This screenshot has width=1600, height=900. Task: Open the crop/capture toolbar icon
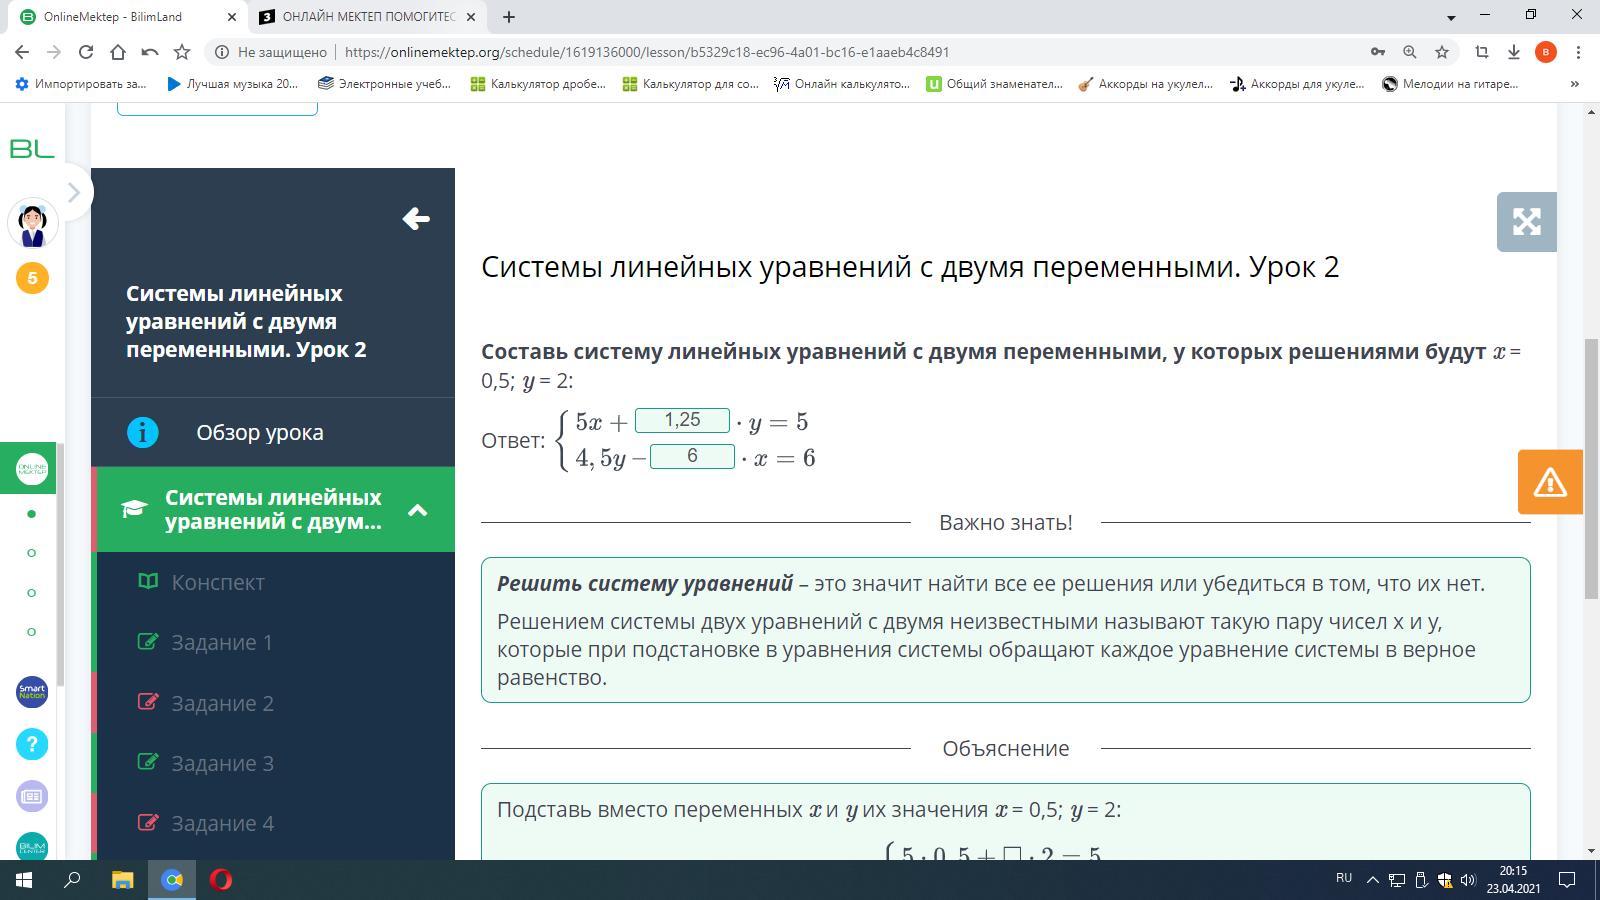(x=1482, y=52)
